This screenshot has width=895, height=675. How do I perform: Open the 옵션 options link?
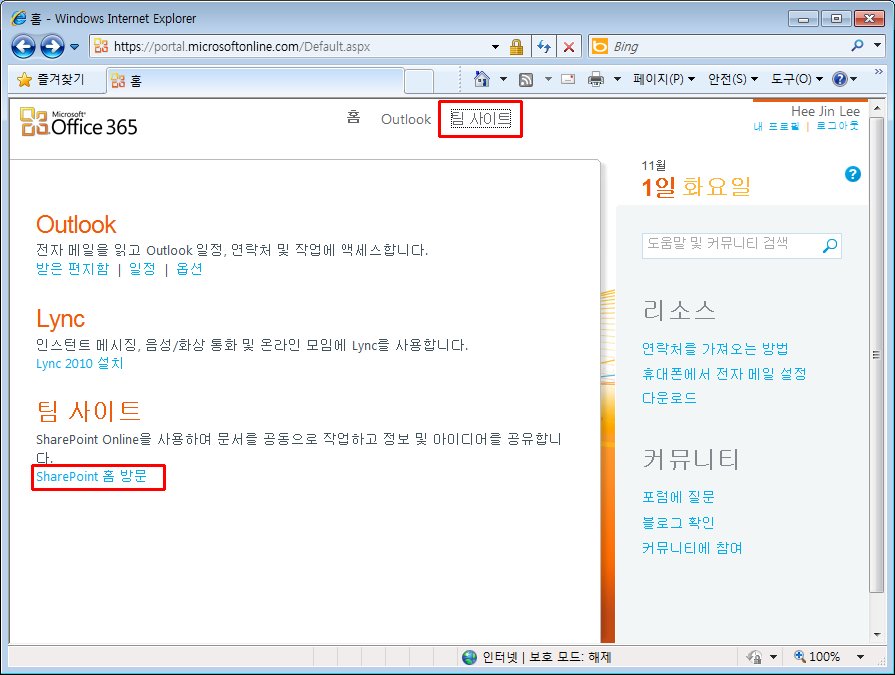click(189, 268)
